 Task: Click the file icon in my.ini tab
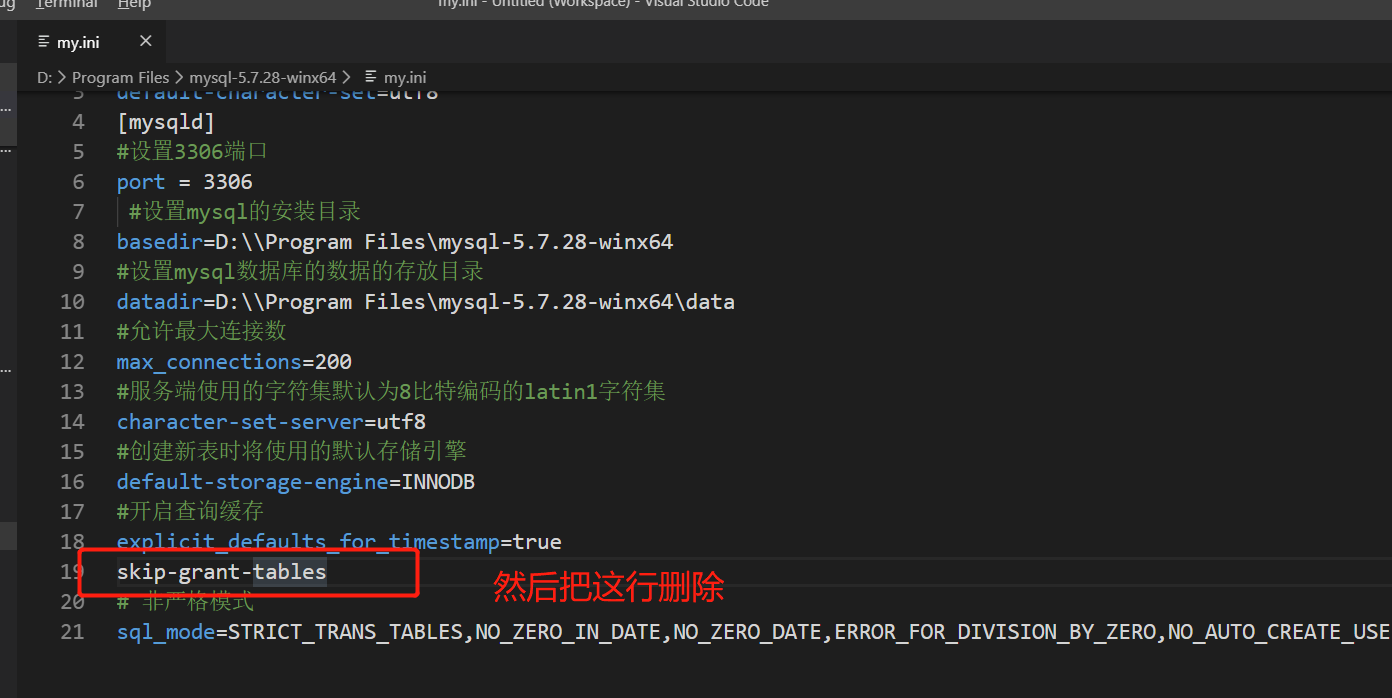43,42
